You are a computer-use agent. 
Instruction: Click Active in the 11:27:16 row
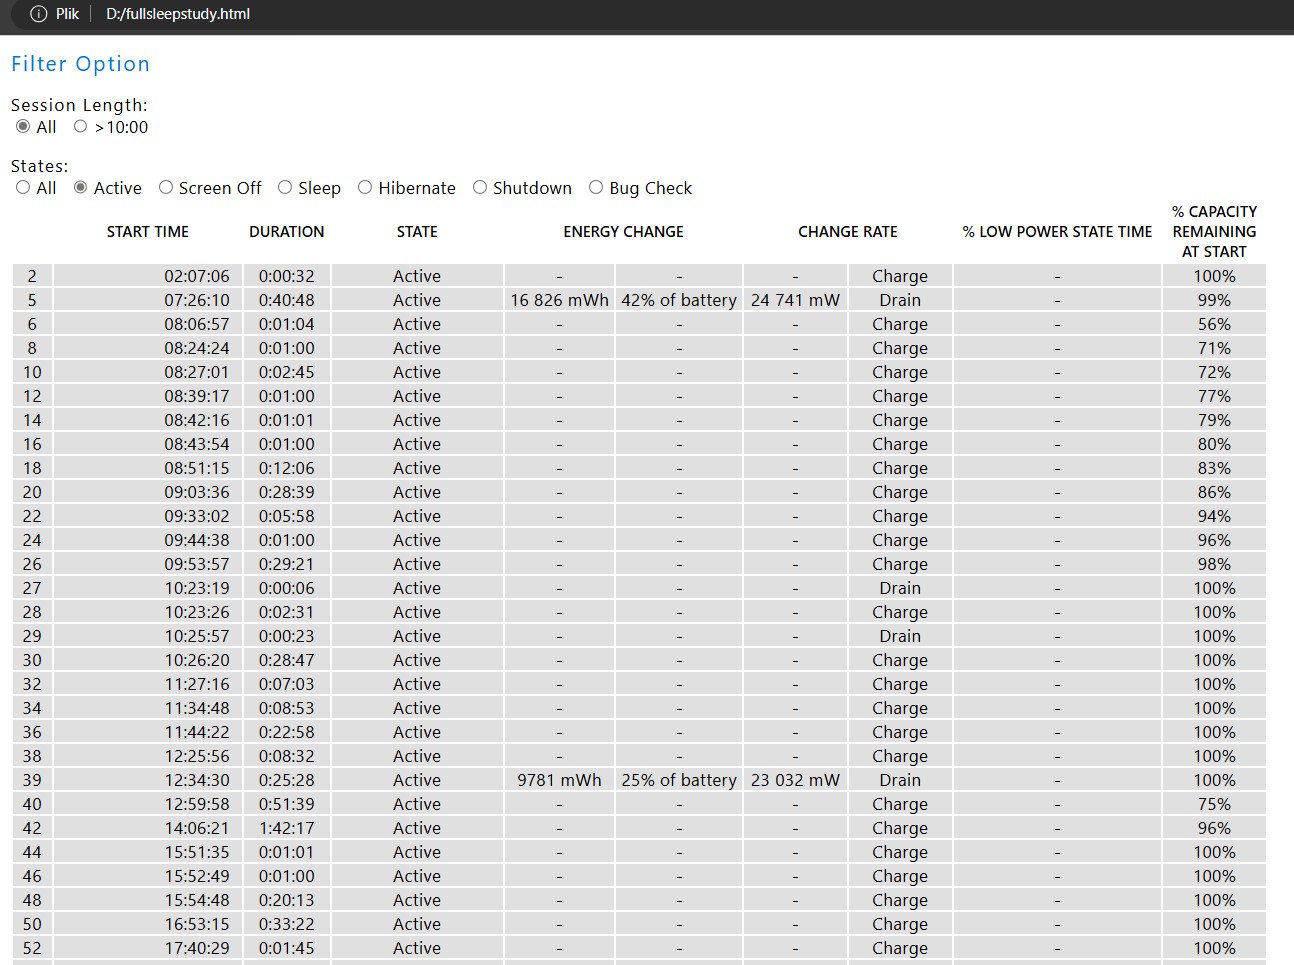click(417, 684)
